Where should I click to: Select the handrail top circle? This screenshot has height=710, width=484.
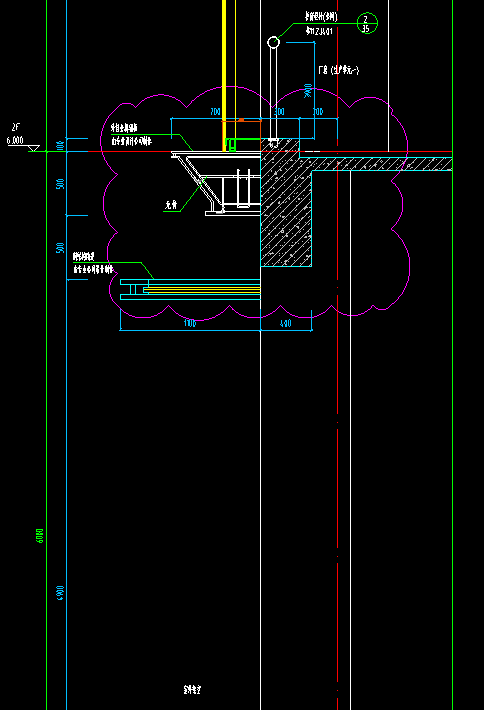pos(273,42)
